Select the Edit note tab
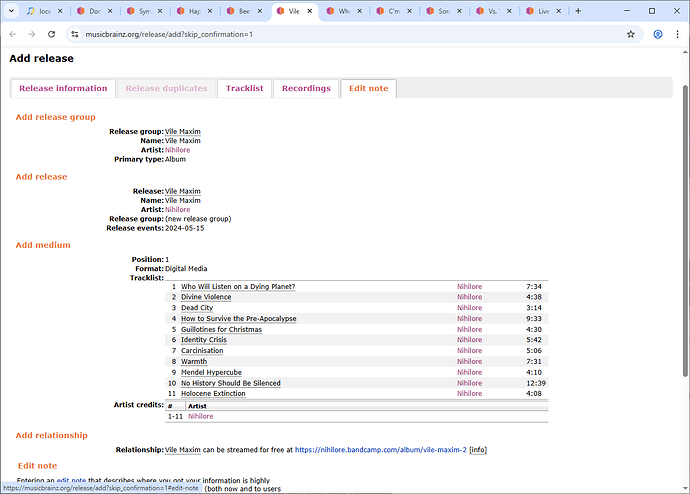 (369, 88)
